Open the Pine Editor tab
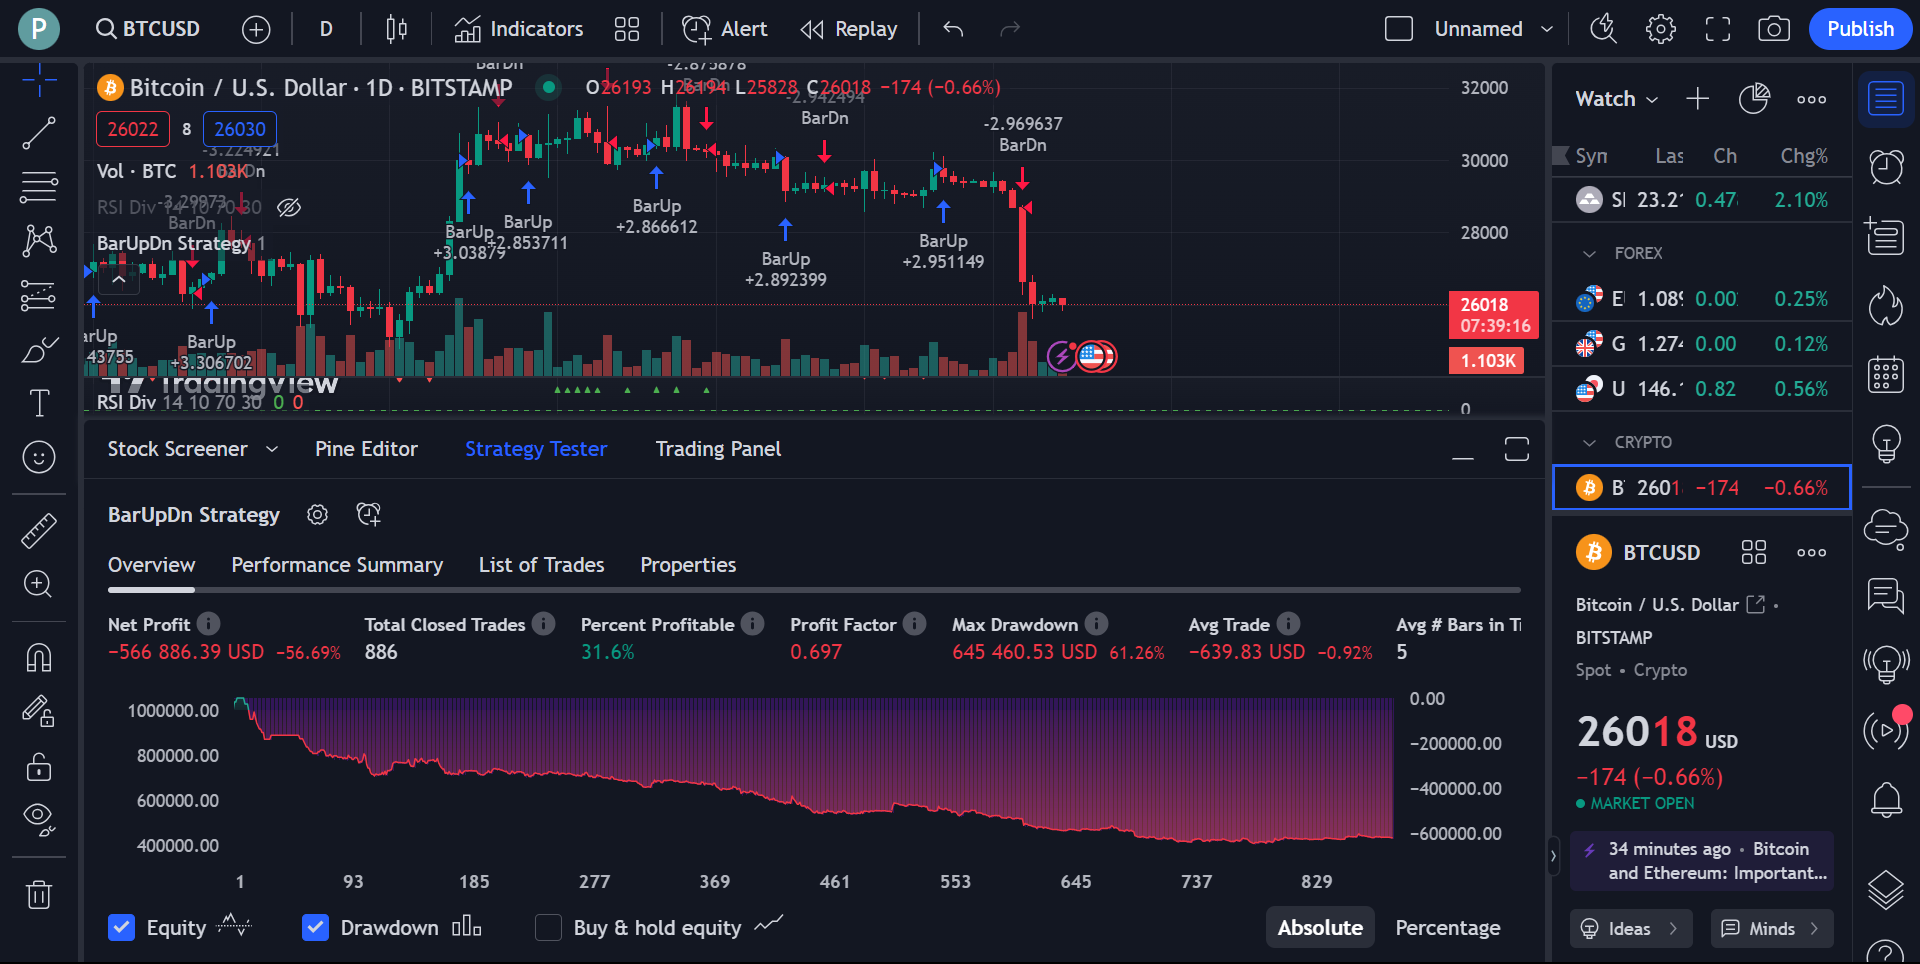The image size is (1920, 964). click(366, 449)
